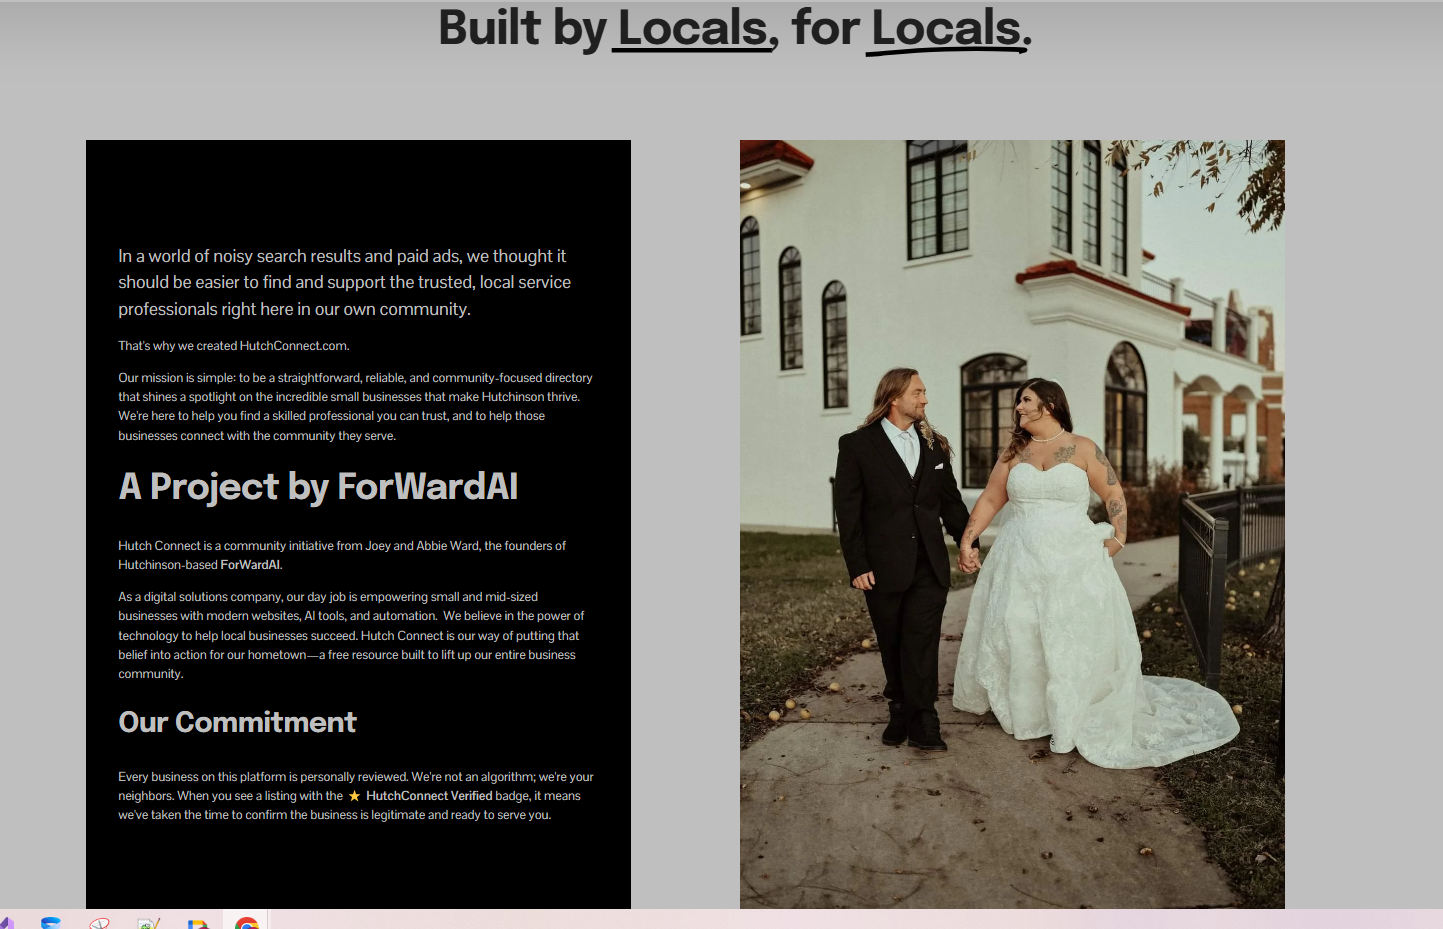Click the "In a world of noisy search results" intro

344,283
